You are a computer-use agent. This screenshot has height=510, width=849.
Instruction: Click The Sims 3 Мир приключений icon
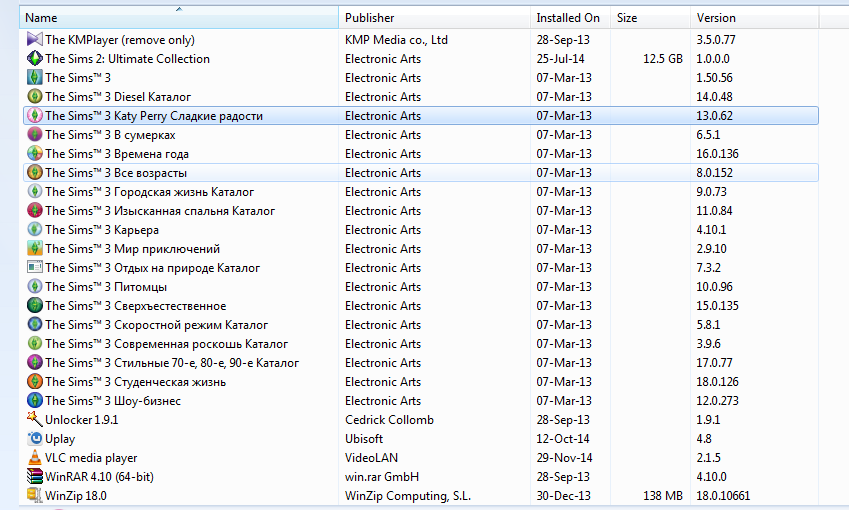[35, 248]
